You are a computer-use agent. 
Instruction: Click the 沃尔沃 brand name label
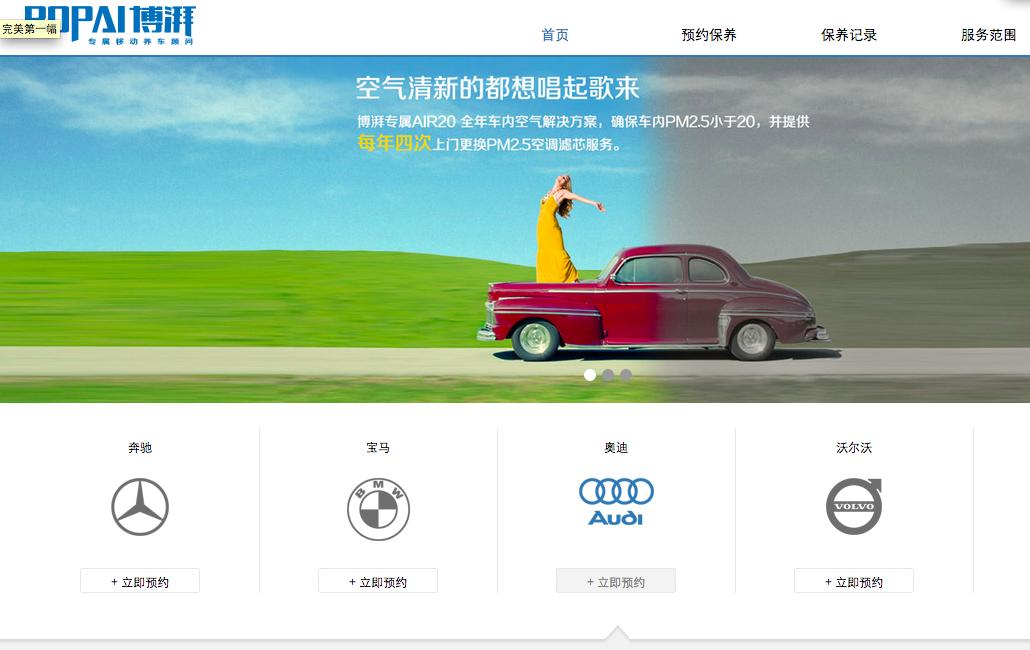click(x=854, y=448)
